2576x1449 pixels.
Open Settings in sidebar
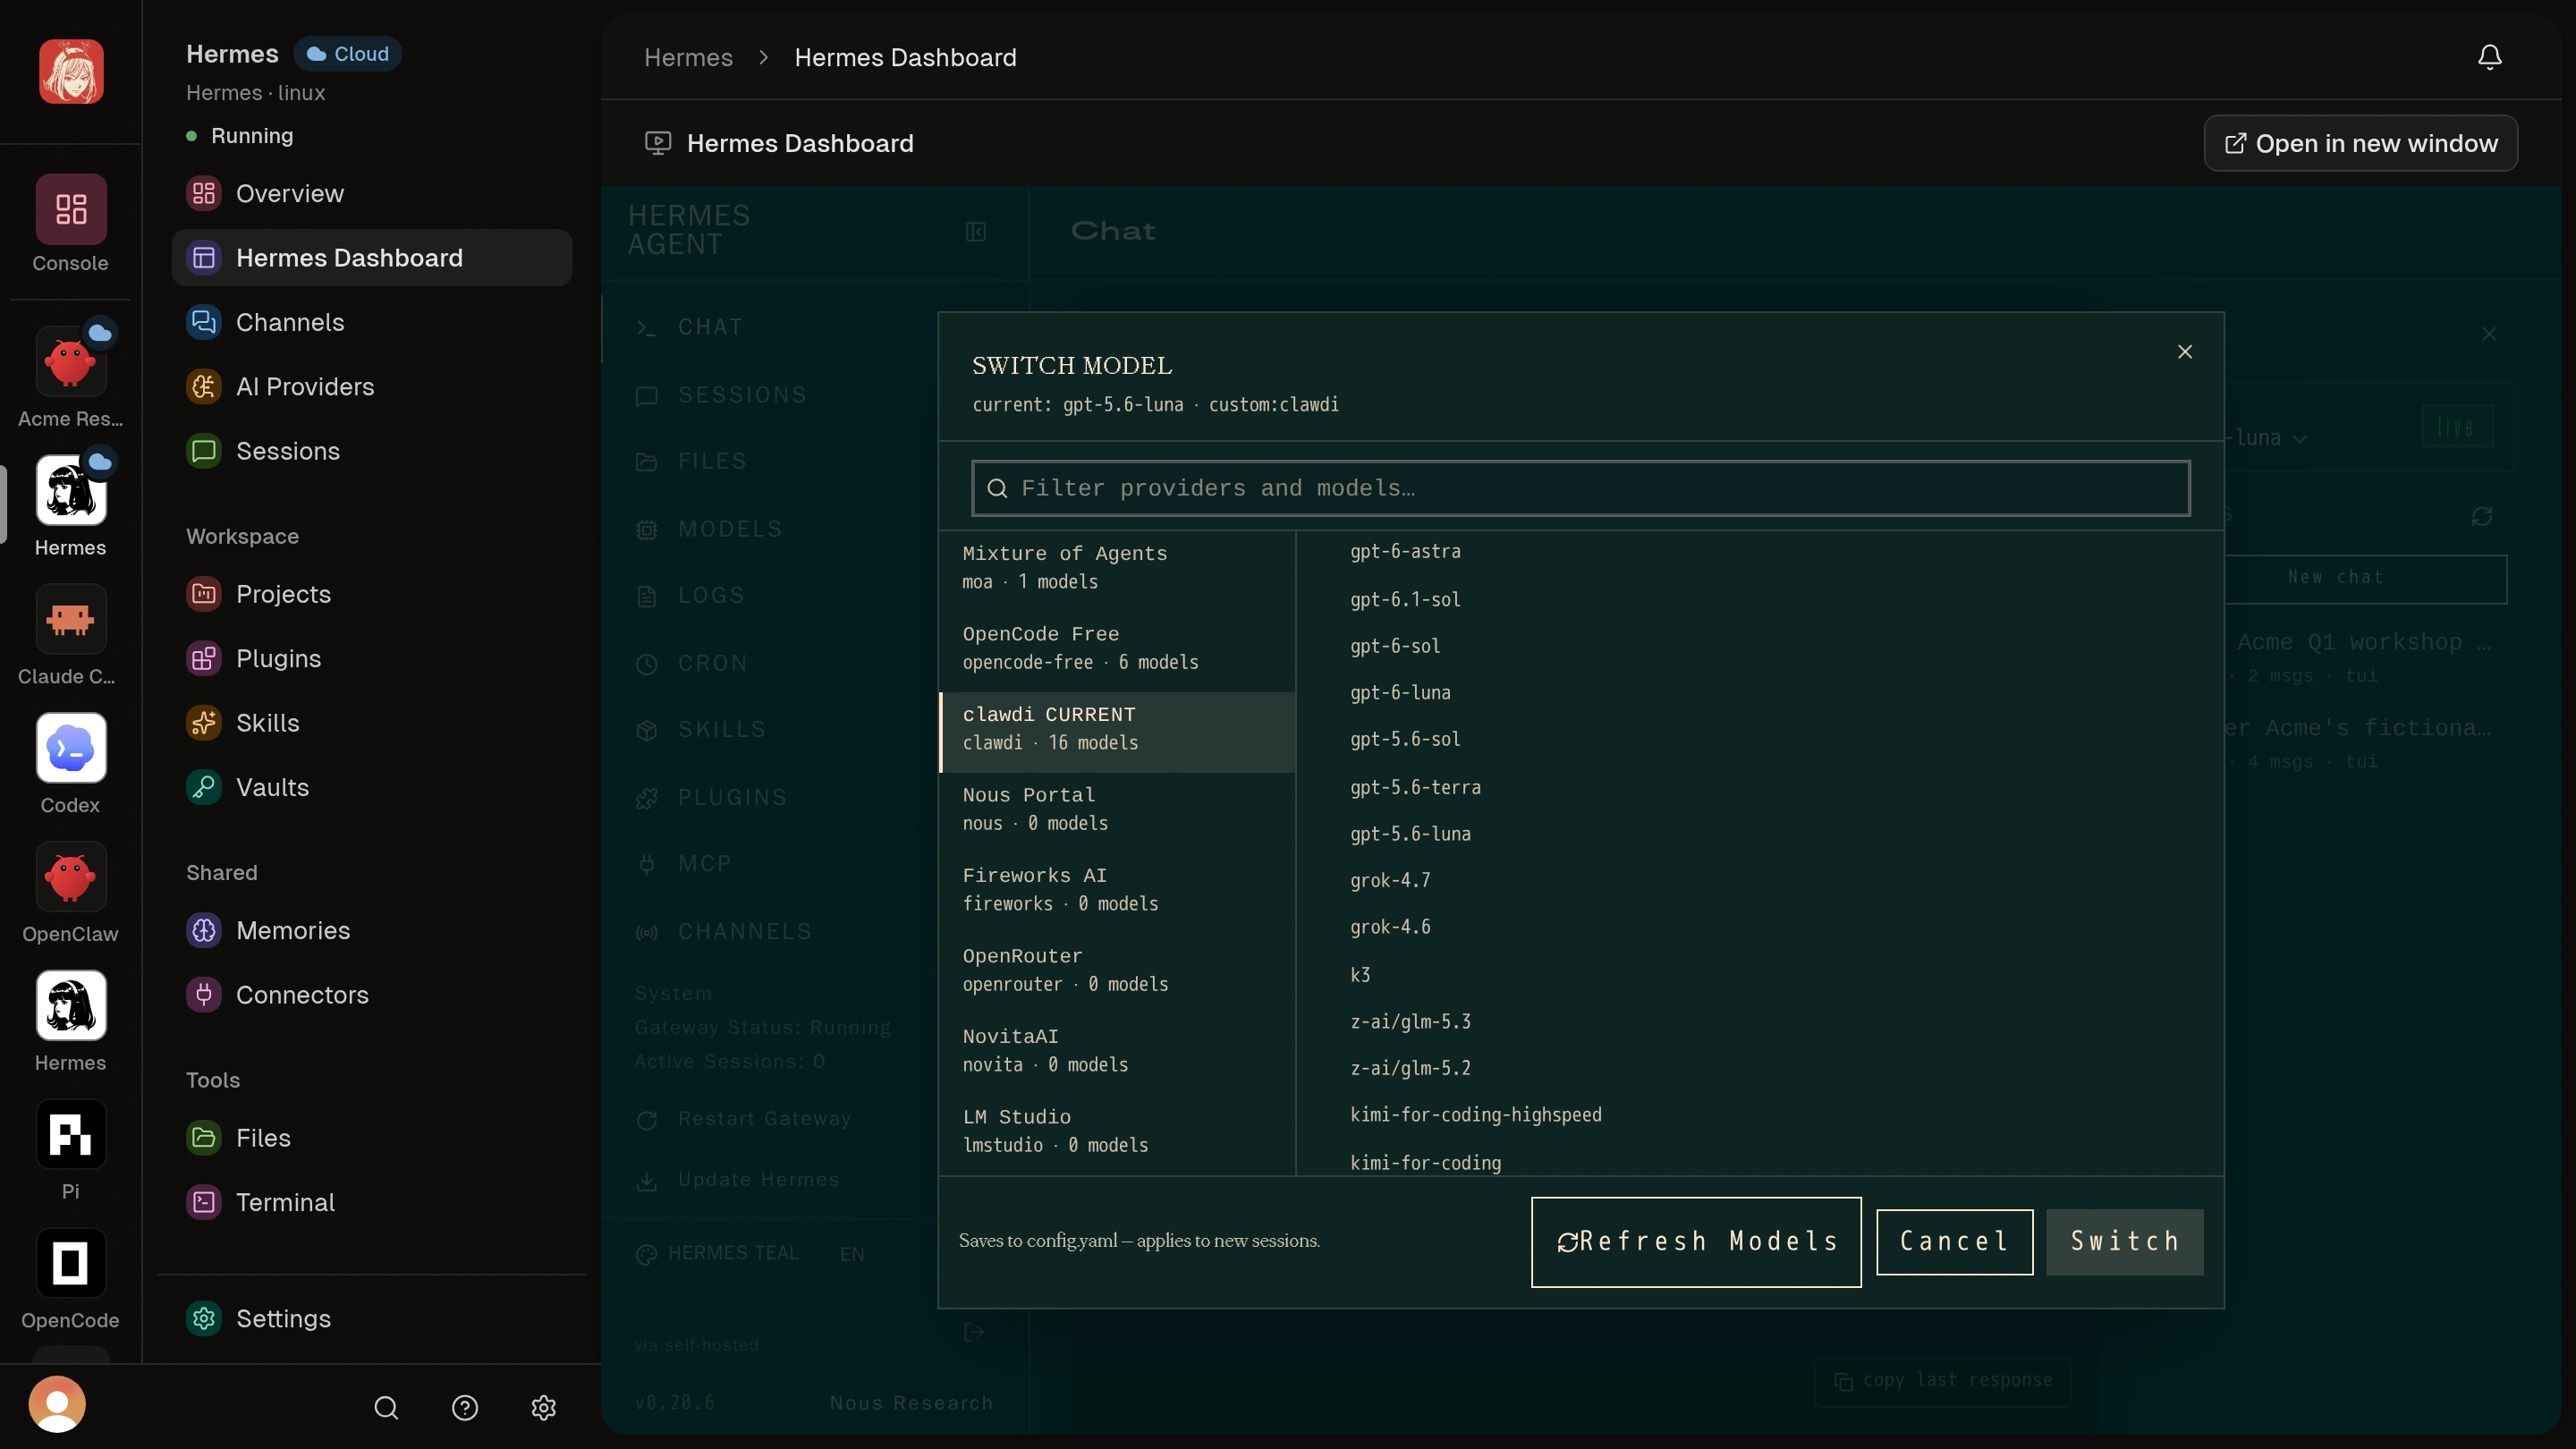coord(372,1319)
